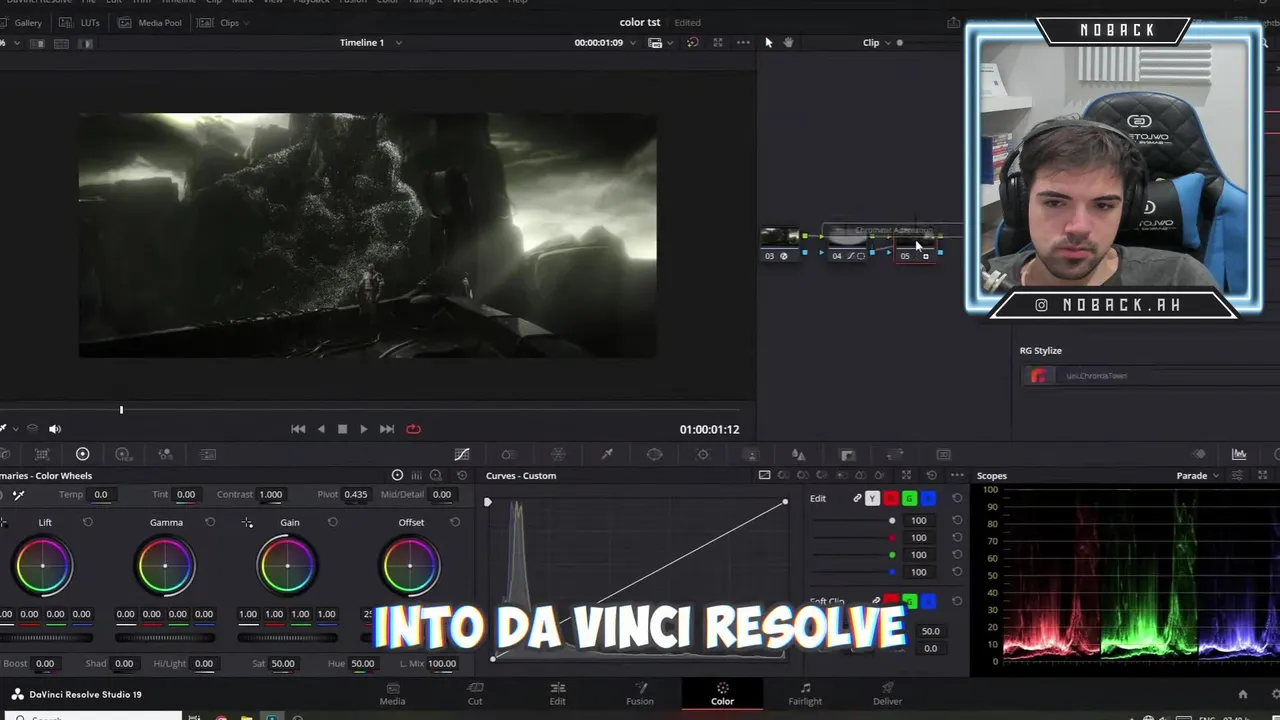1280x720 pixels.
Task: Select node 05 in the node graph
Action: pyautogui.click(x=914, y=243)
